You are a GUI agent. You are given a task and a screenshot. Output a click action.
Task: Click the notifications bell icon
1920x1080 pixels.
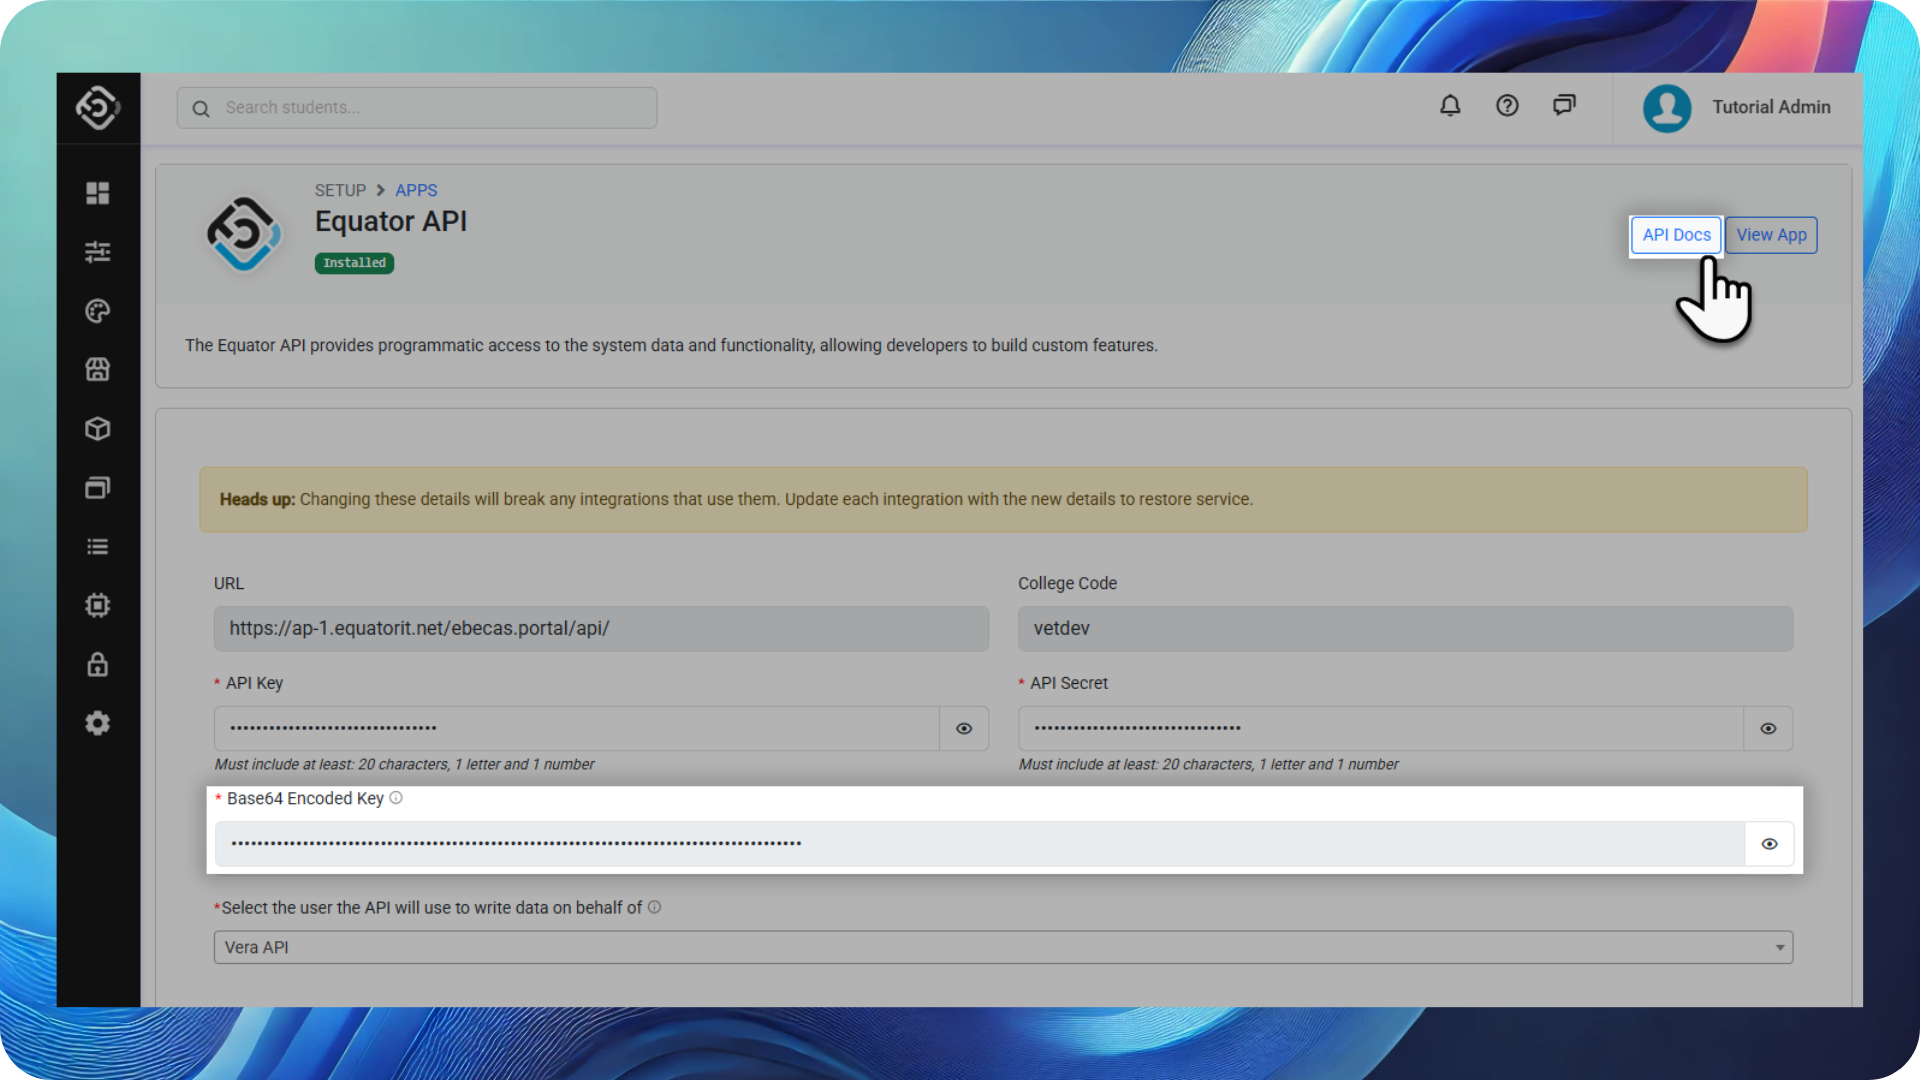(x=1450, y=106)
